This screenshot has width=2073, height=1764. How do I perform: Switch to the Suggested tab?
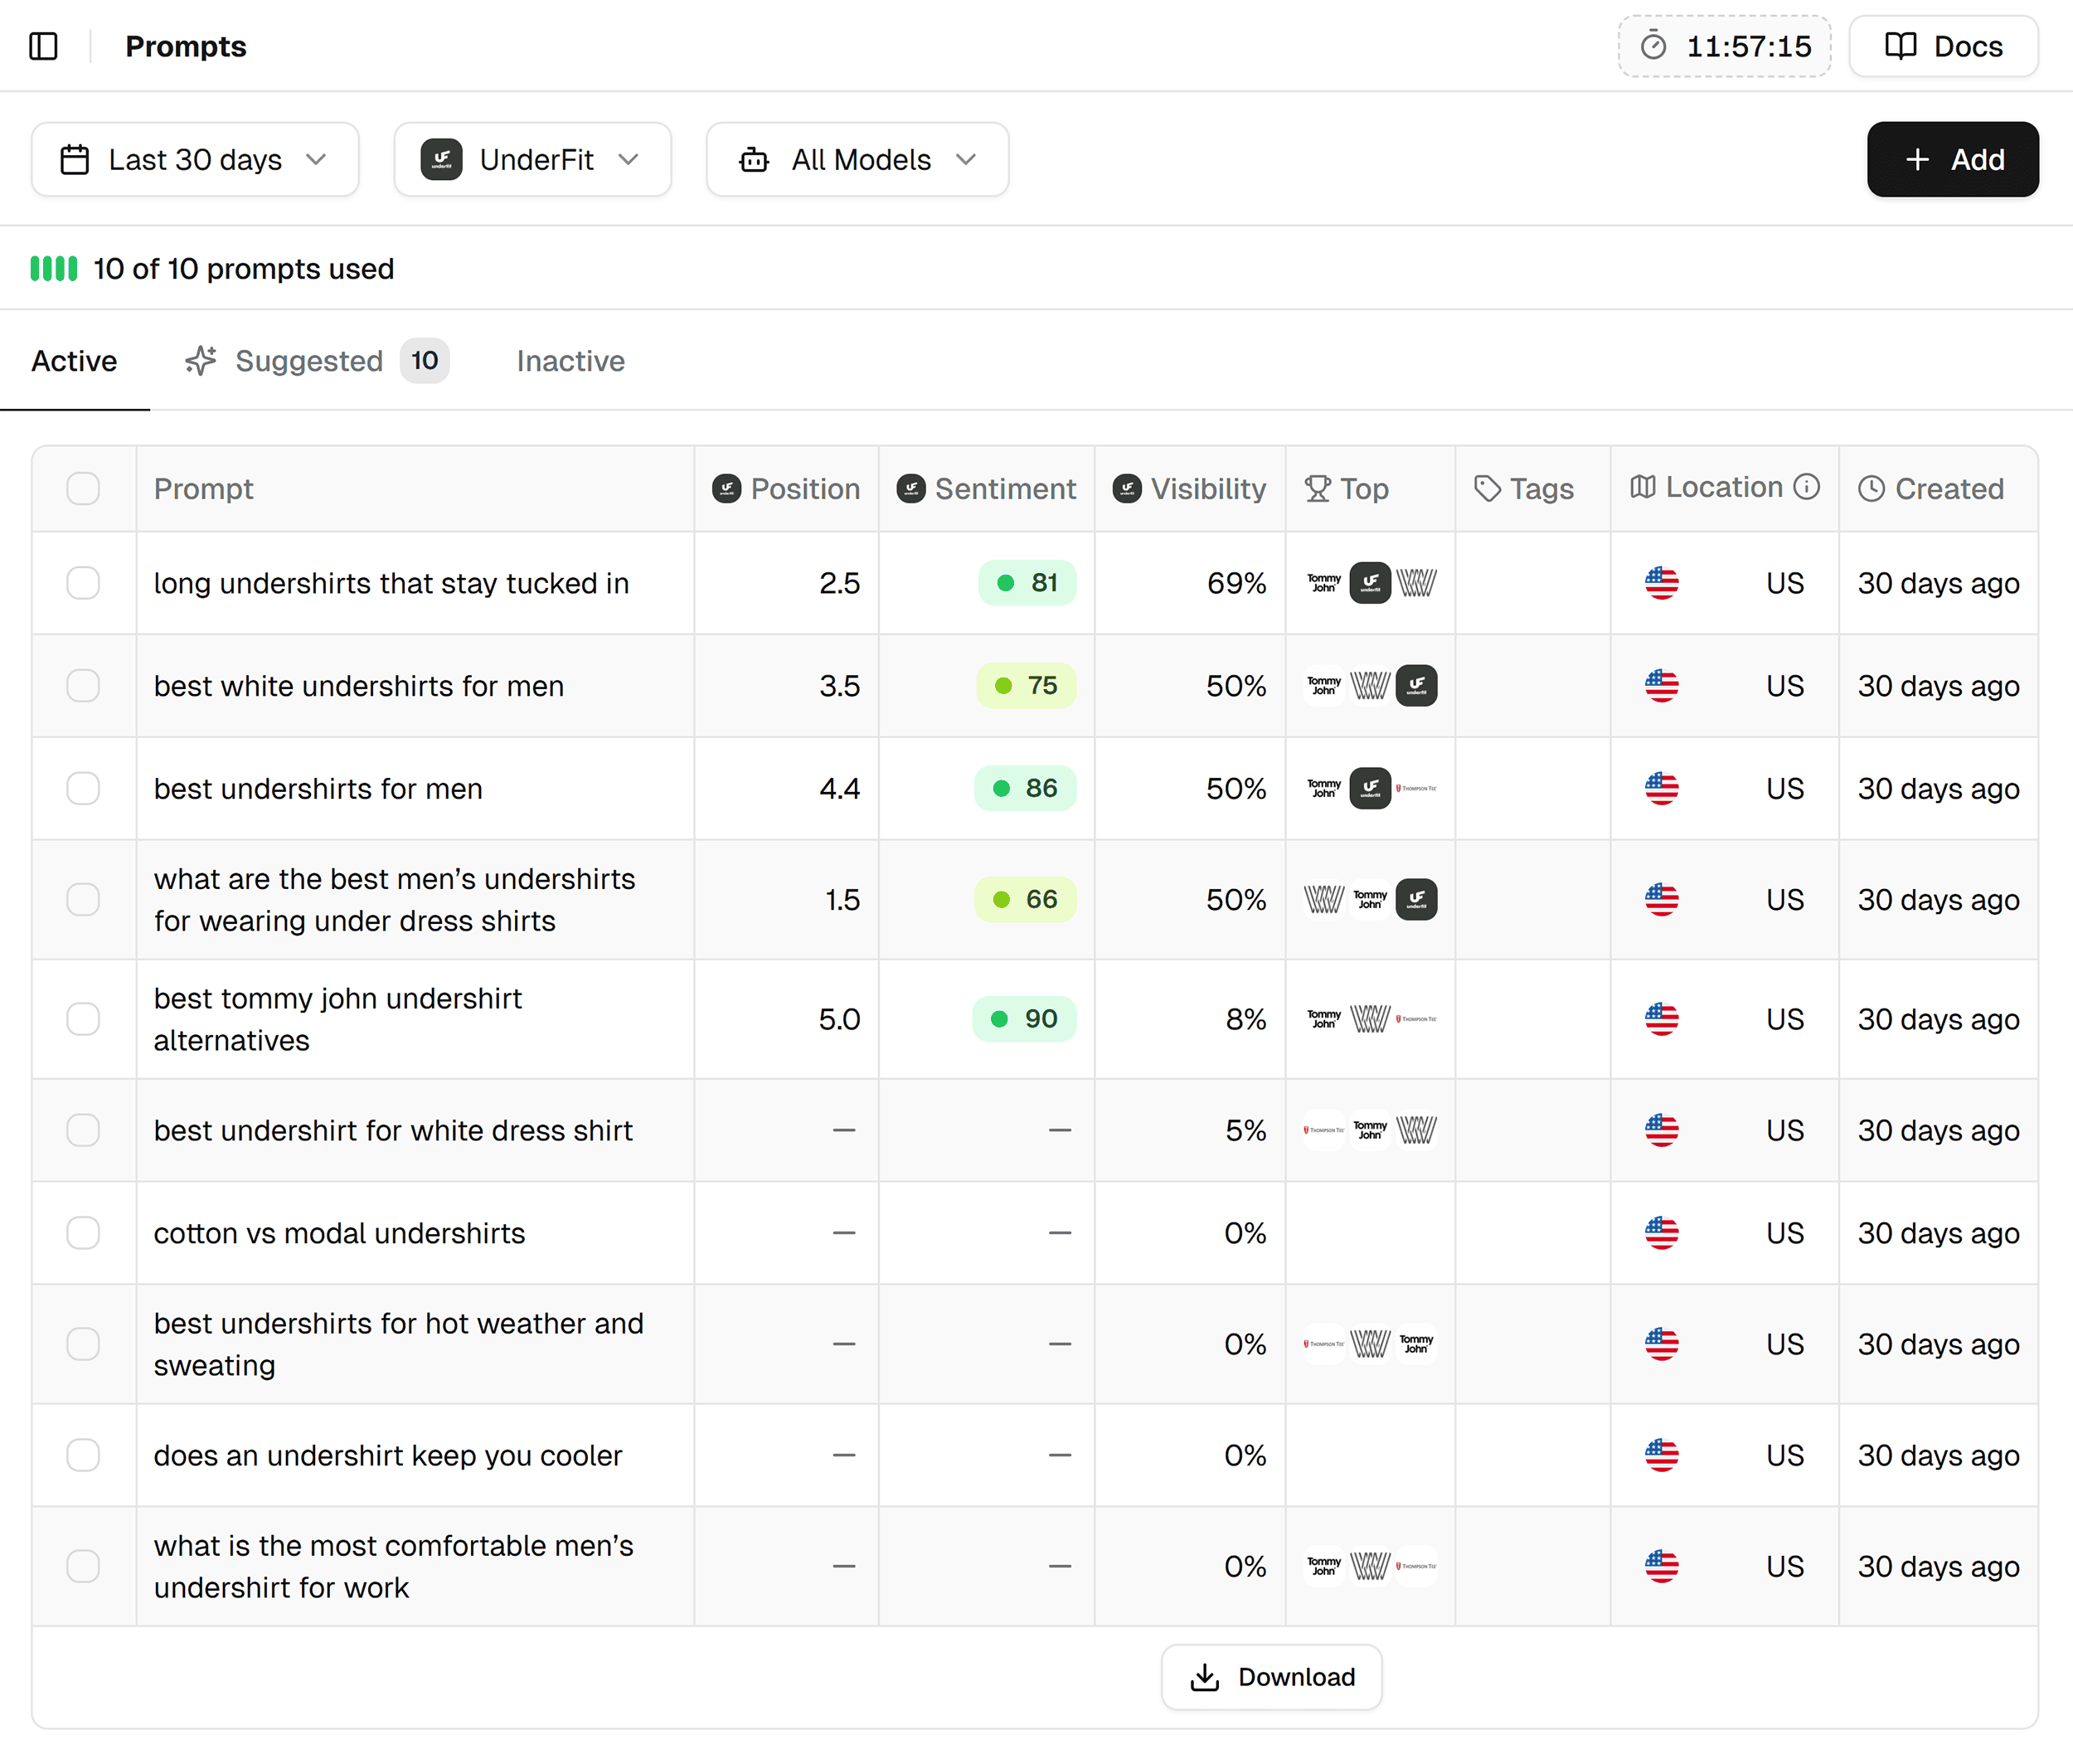coord(308,361)
